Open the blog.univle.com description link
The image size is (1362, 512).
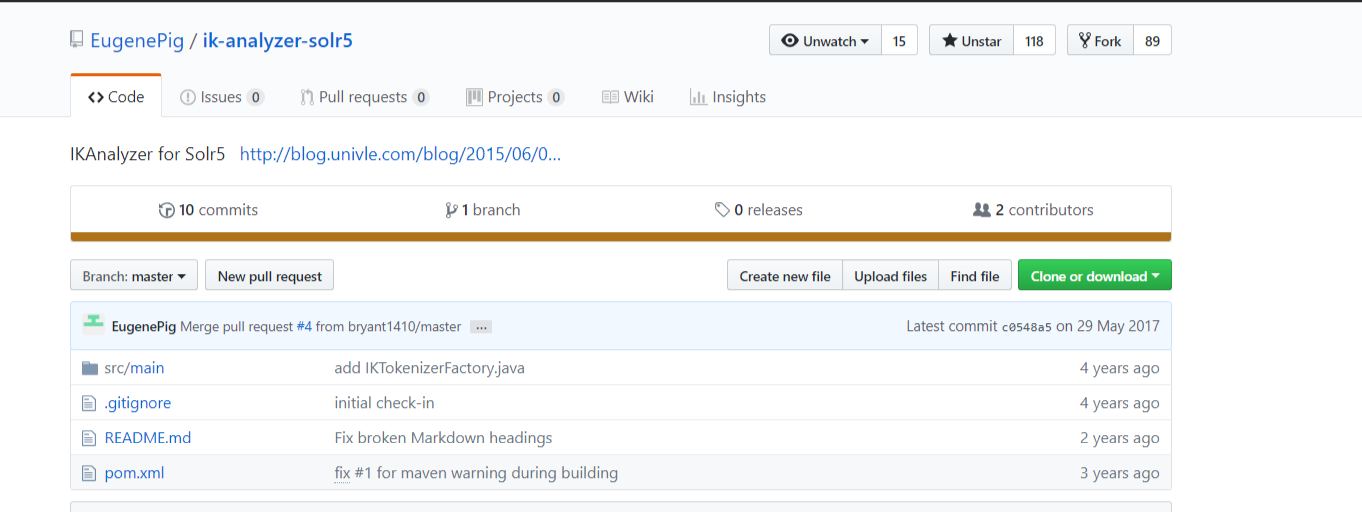400,154
